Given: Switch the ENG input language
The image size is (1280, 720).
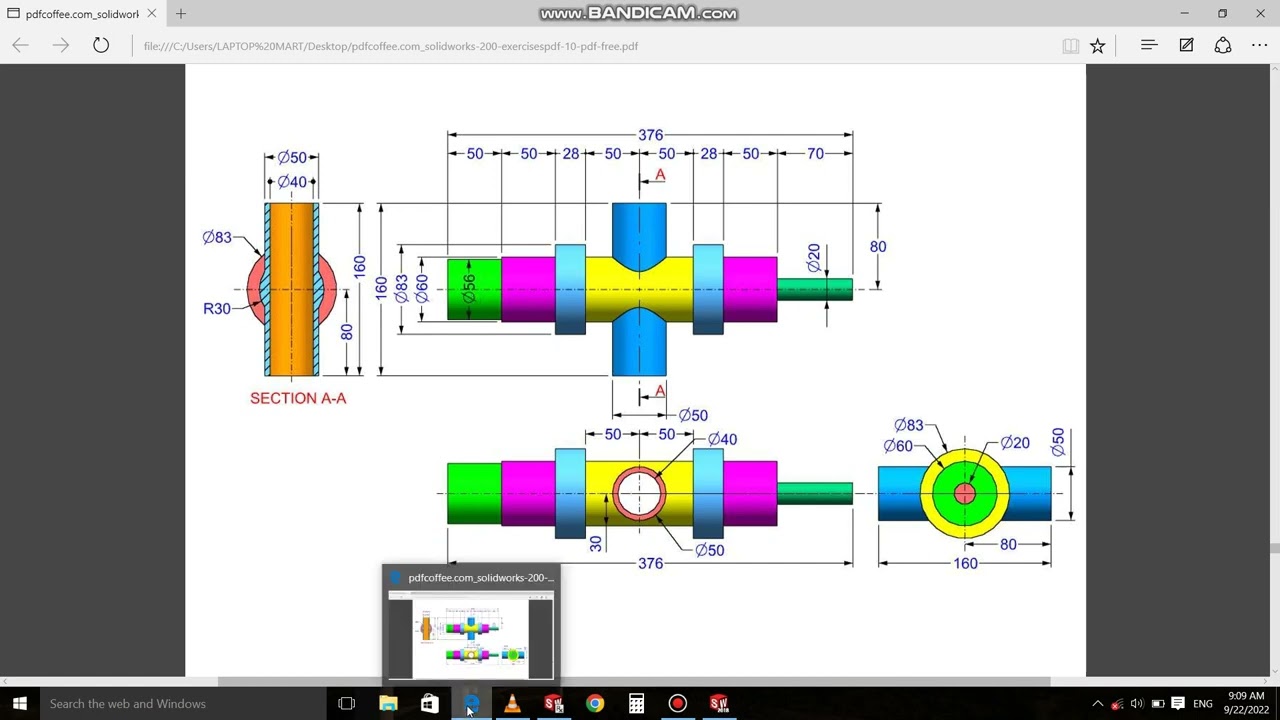Looking at the screenshot, I should (1203, 704).
